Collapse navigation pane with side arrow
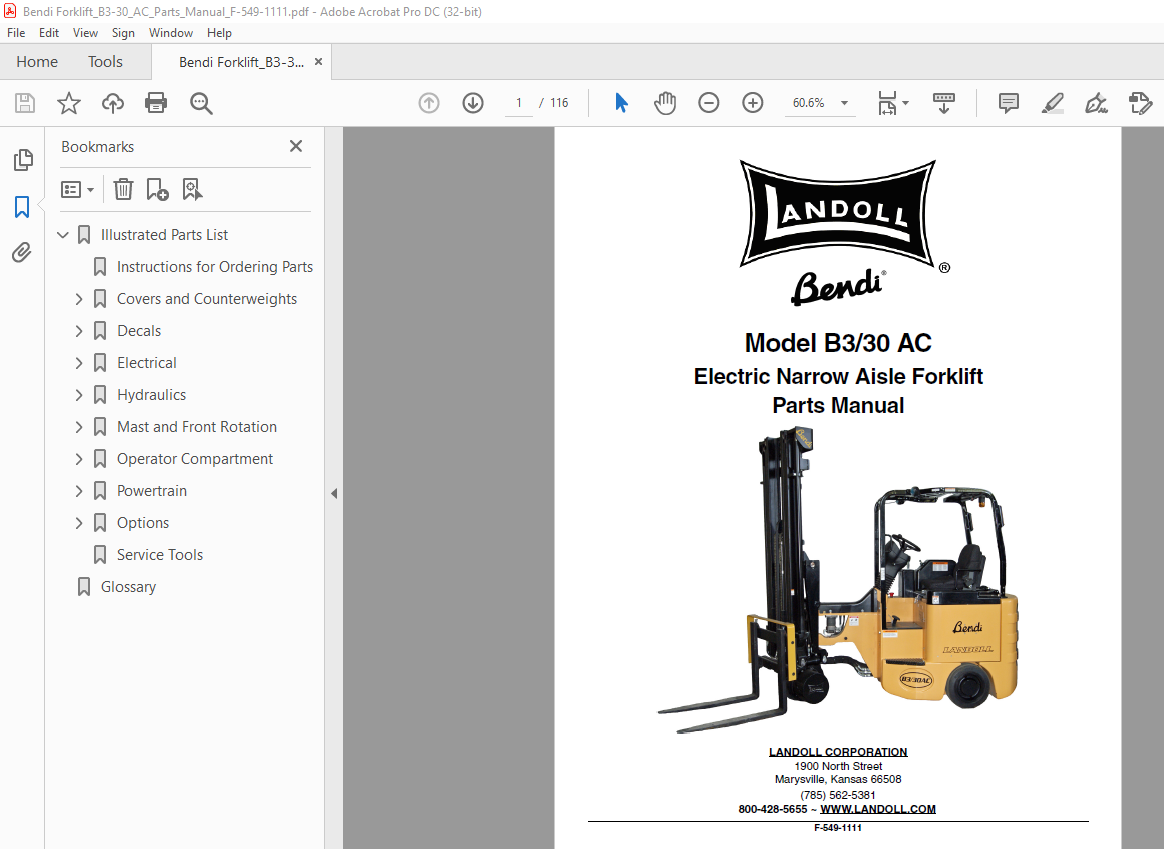This screenshot has width=1164, height=849. click(x=334, y=494)
